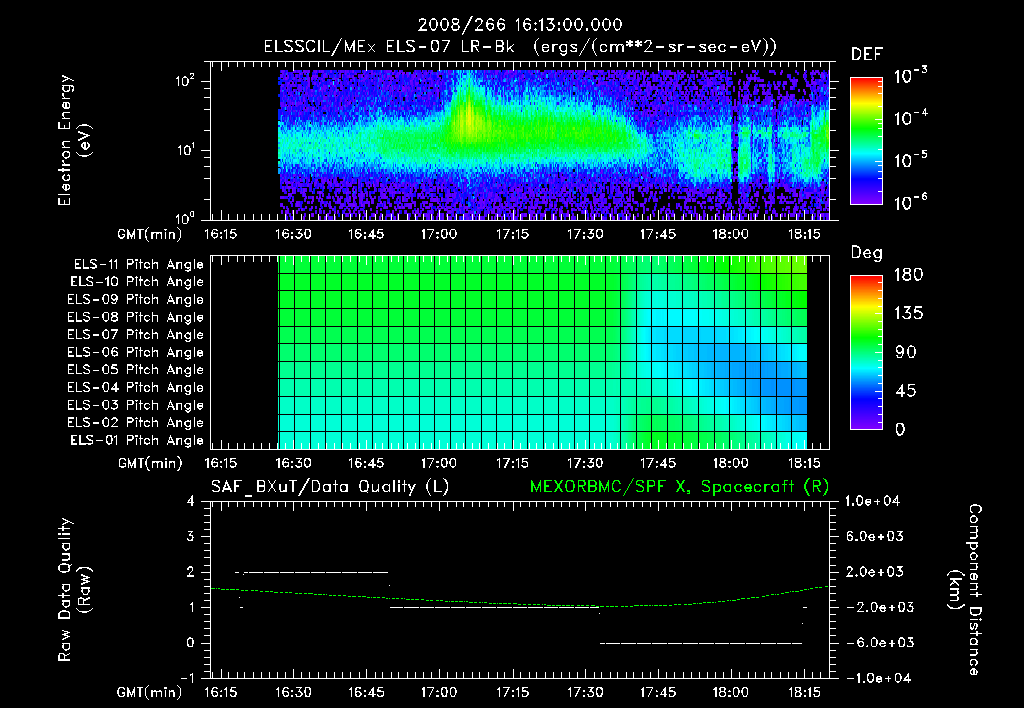1024x708 pixels.
Task: Click the timestamp title 2008/266 16:13:00.000
Action: 520,25
